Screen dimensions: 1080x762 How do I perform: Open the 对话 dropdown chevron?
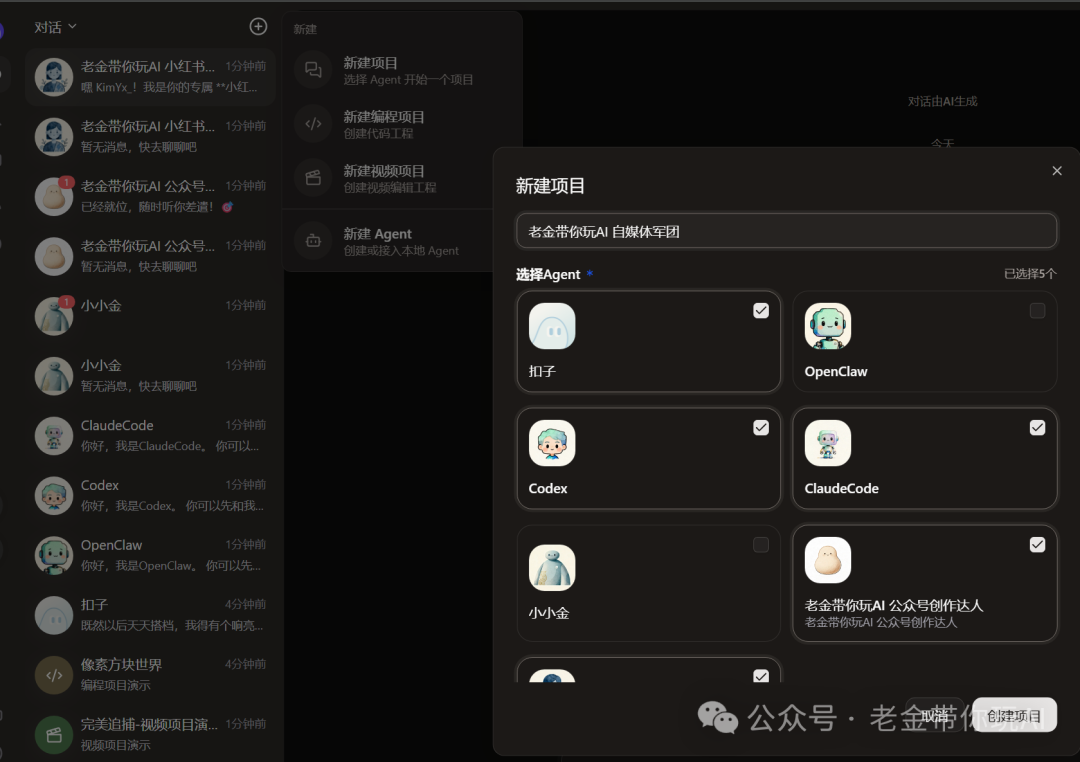click(72, 27)
